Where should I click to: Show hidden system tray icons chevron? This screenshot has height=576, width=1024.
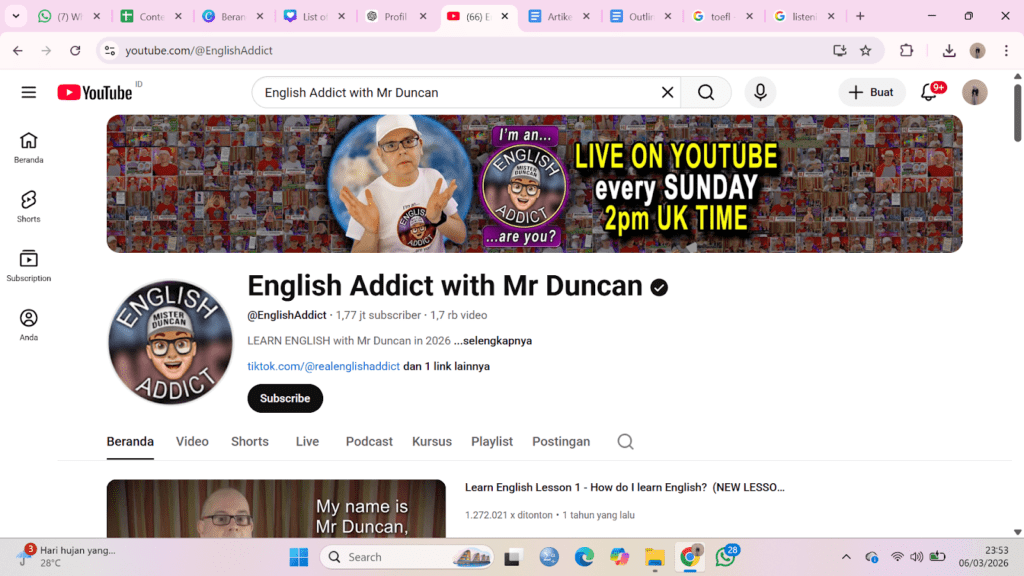pyautogui.click(x=846, y=557)
